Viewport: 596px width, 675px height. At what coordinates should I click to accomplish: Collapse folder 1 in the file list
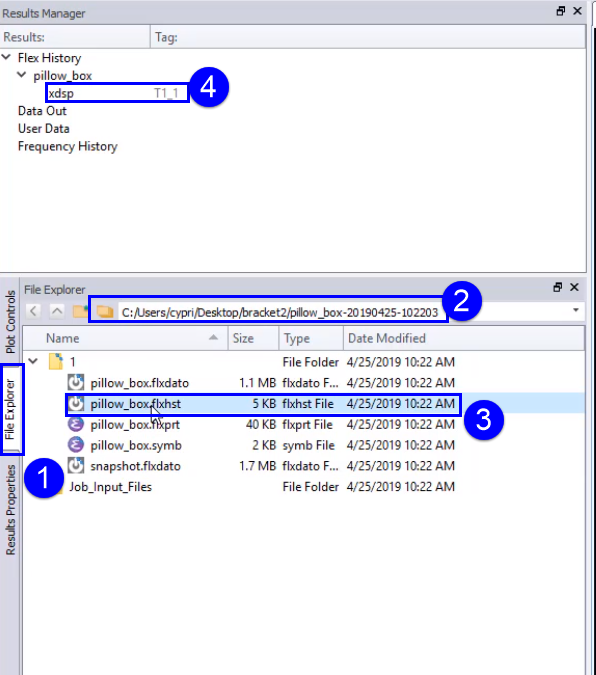point(33,361)
